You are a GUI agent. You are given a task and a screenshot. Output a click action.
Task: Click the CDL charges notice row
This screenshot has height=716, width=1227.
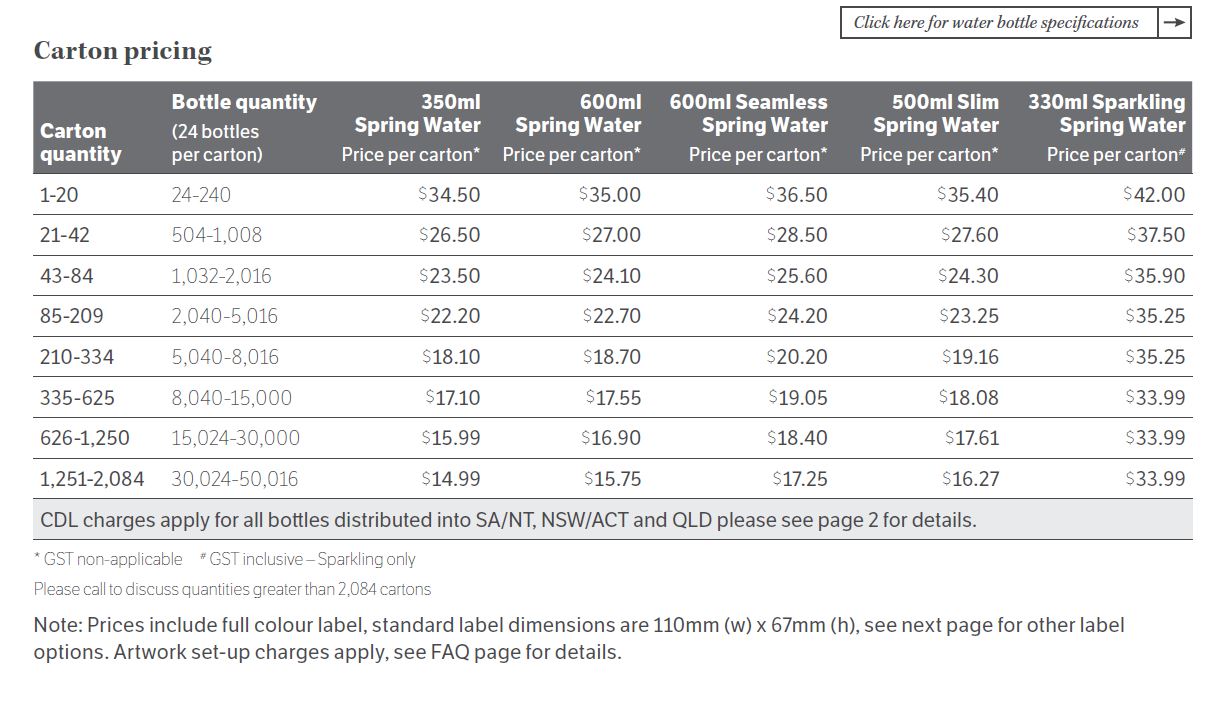(x=508, y=520)
